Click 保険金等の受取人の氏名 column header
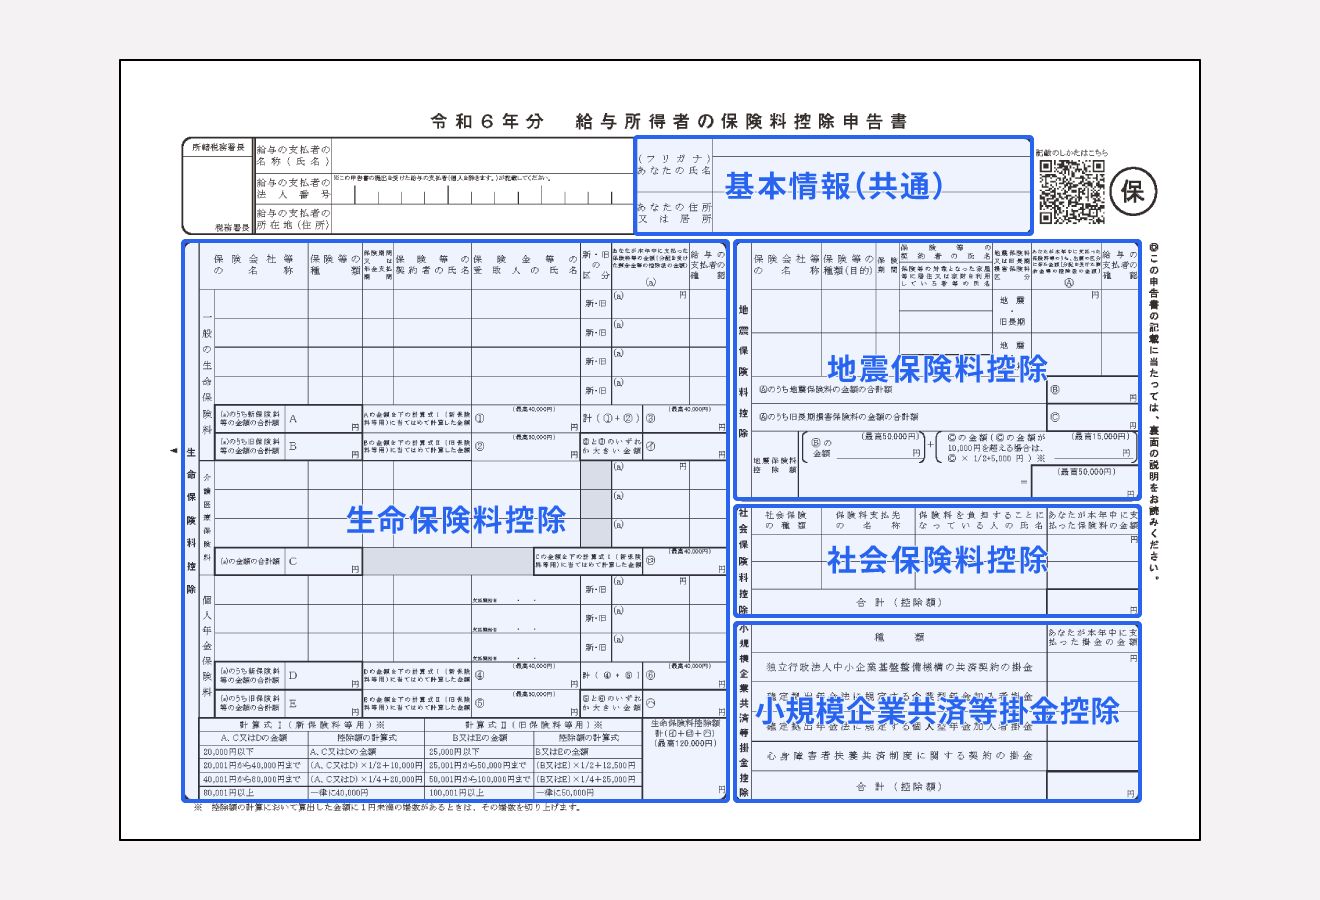The image size is (1320, 900). [x=526, y=265]
